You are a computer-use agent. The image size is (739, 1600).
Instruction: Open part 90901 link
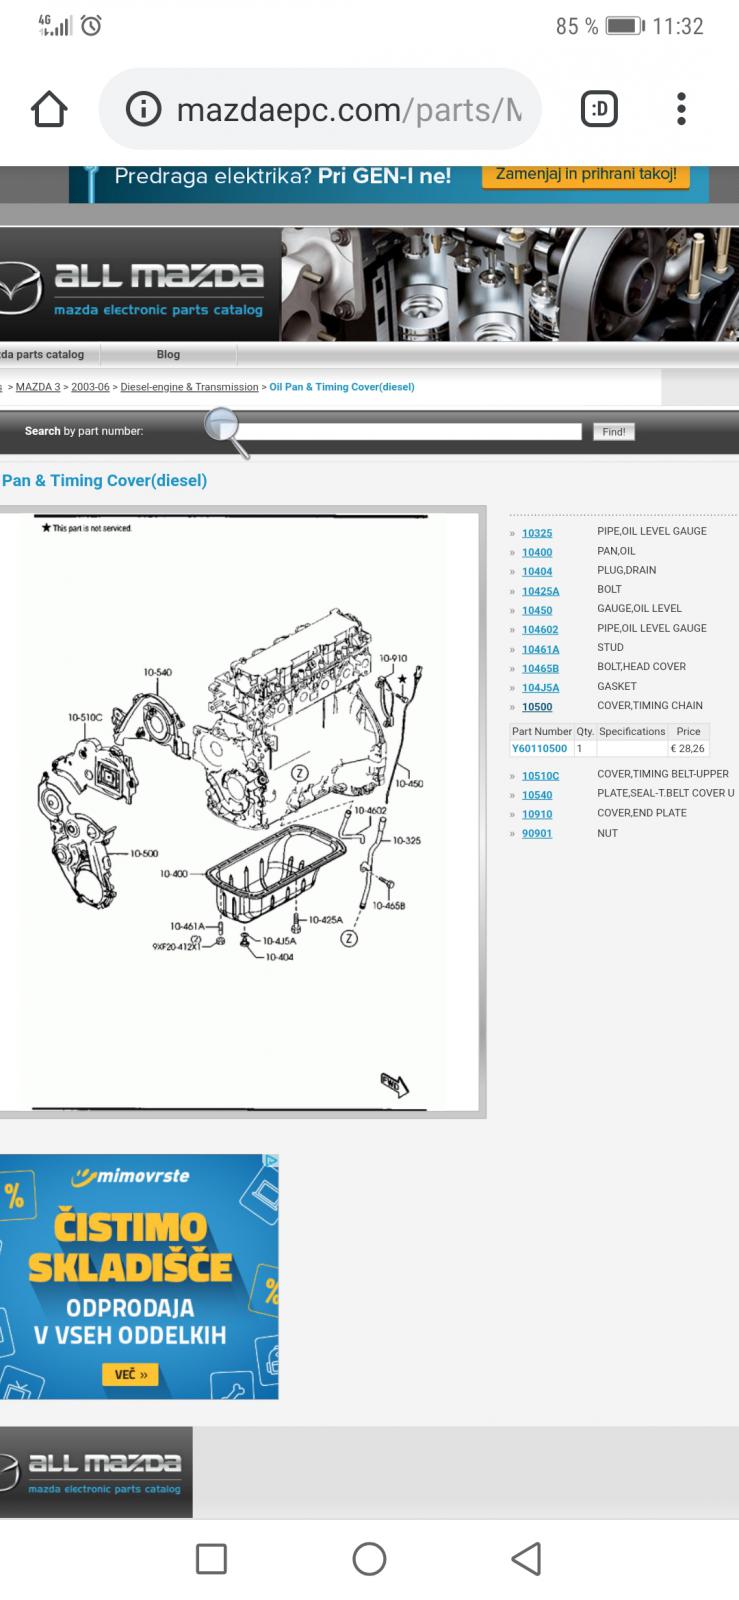tap(537, 834)
